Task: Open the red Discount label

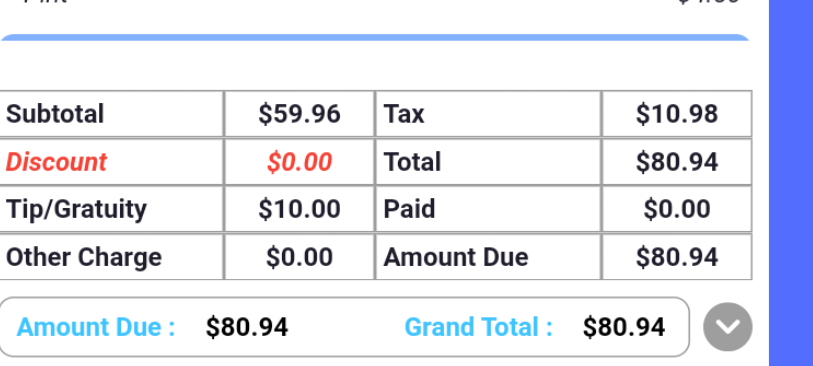Action: point(56,162)
